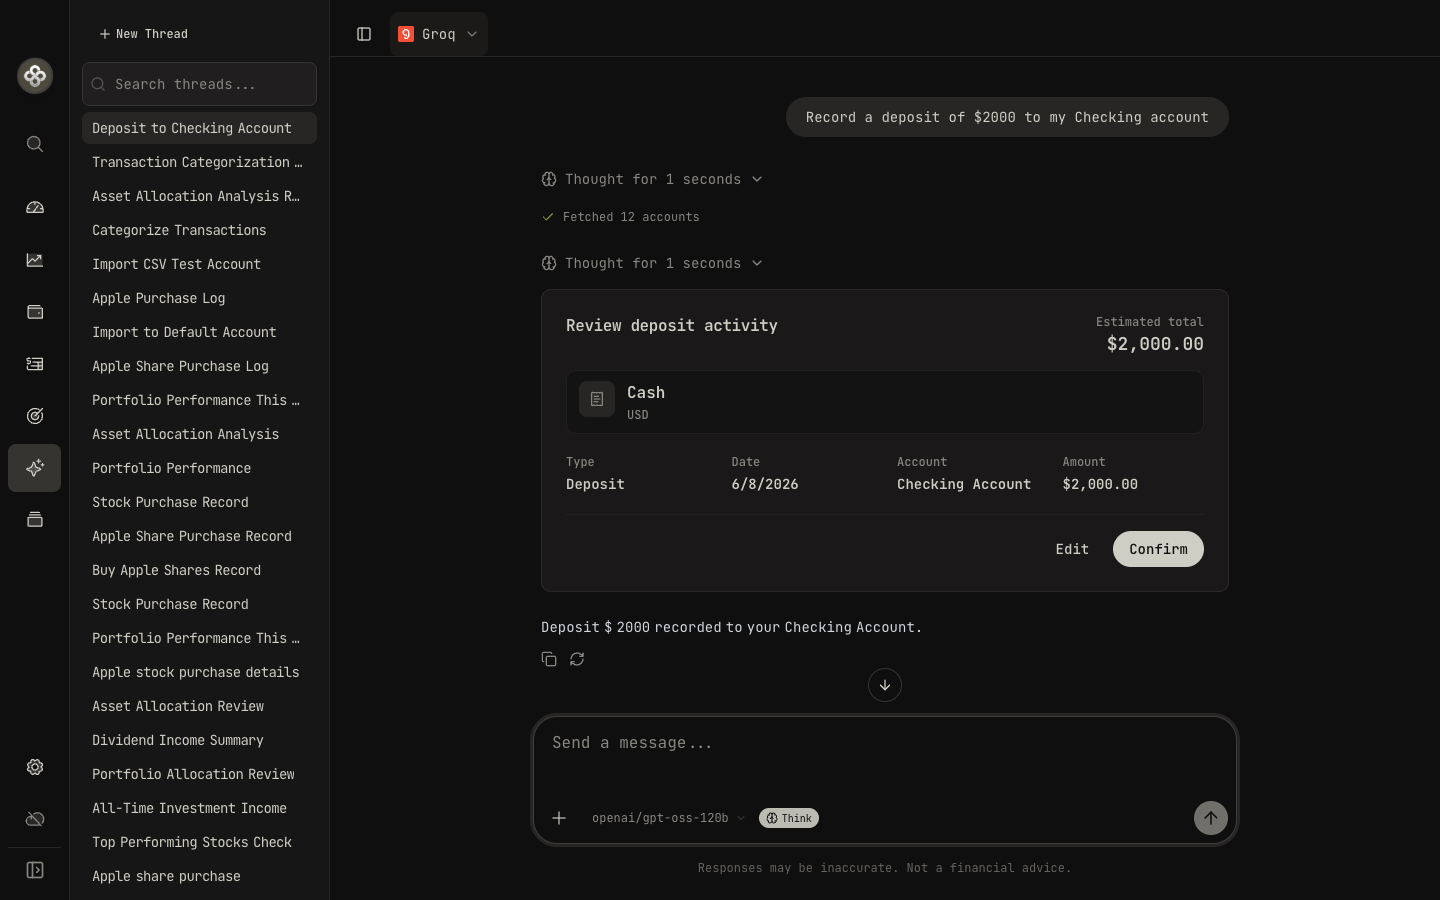Open the openai/gpt-oss-120b model selector
Viewport: 1440px width, 900px height.
point(668,818)
